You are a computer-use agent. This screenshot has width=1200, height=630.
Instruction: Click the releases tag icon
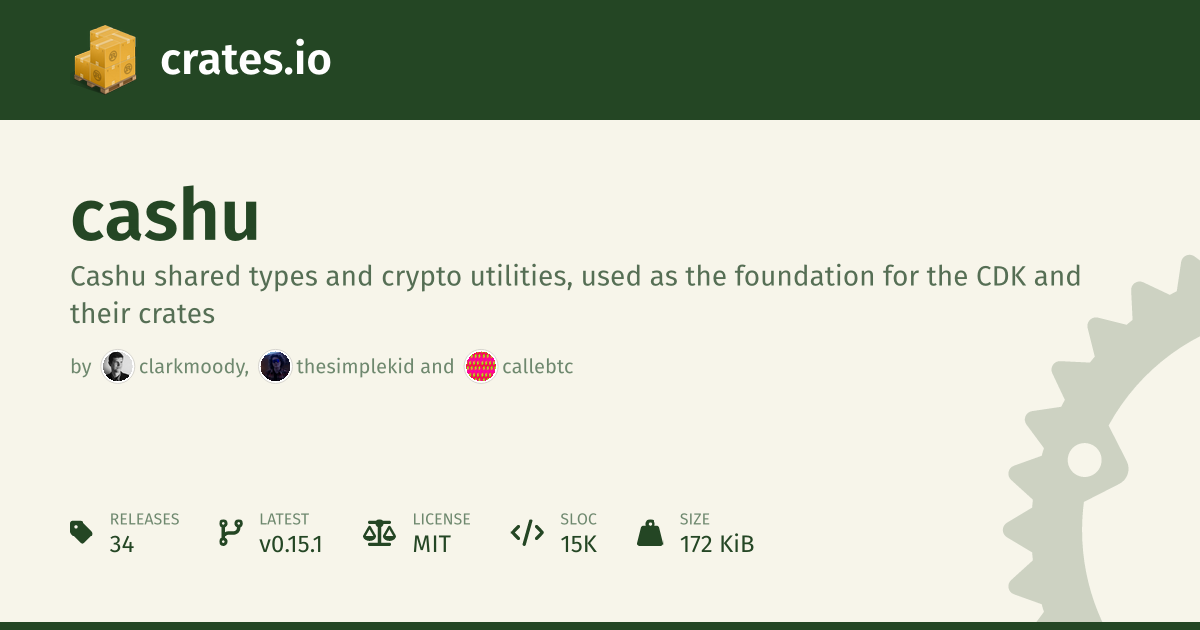pyautogui.click(x=81, y=532)
